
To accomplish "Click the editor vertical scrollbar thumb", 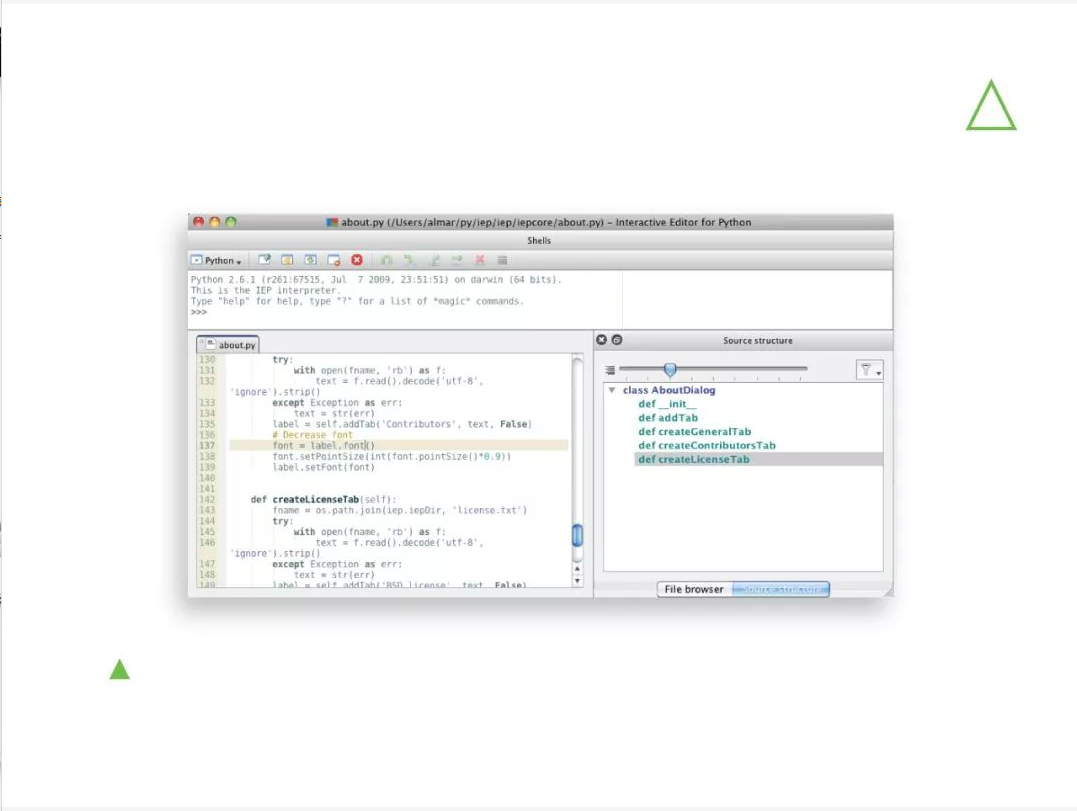I will (x=578, y=535).
